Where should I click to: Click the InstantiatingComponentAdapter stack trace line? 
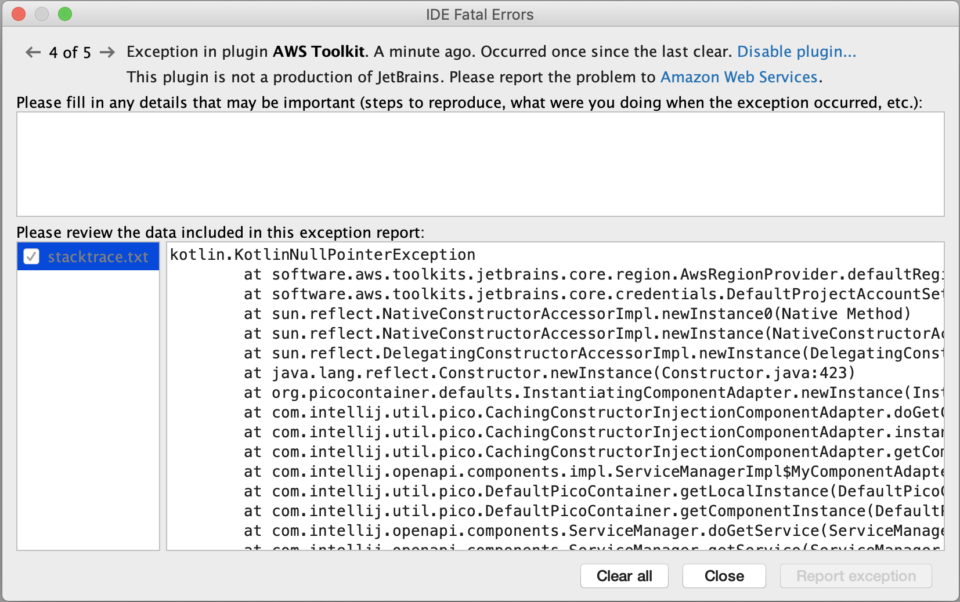[593, 393]
